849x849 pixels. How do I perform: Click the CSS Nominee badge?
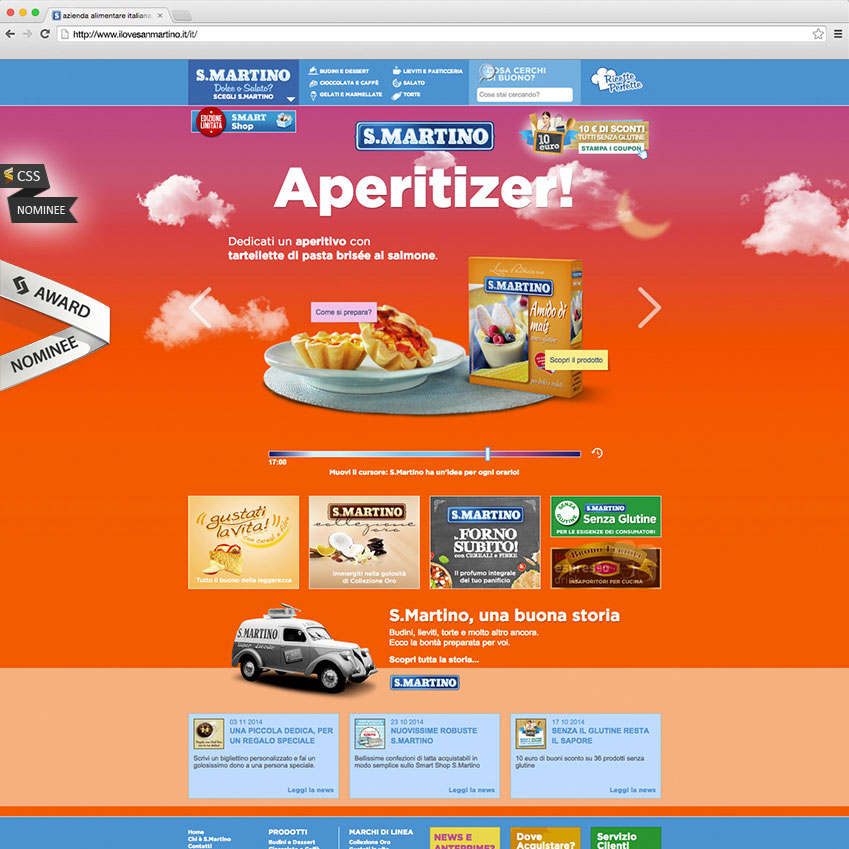(x=39, y=193)
